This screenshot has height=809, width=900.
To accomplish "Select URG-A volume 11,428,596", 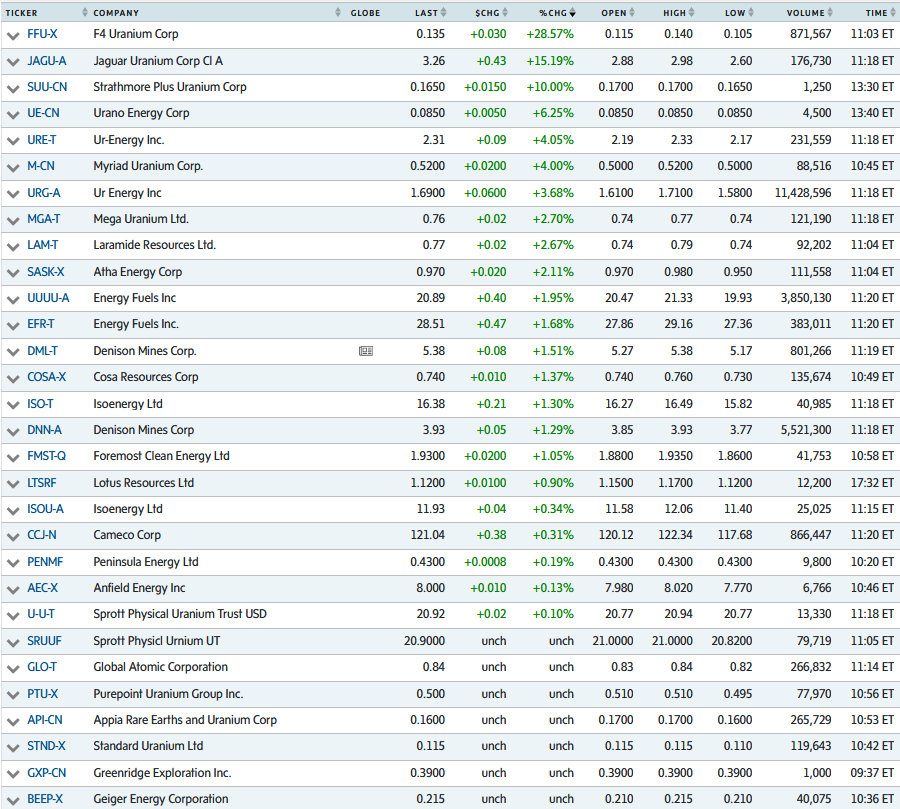I will coord(803,193).
